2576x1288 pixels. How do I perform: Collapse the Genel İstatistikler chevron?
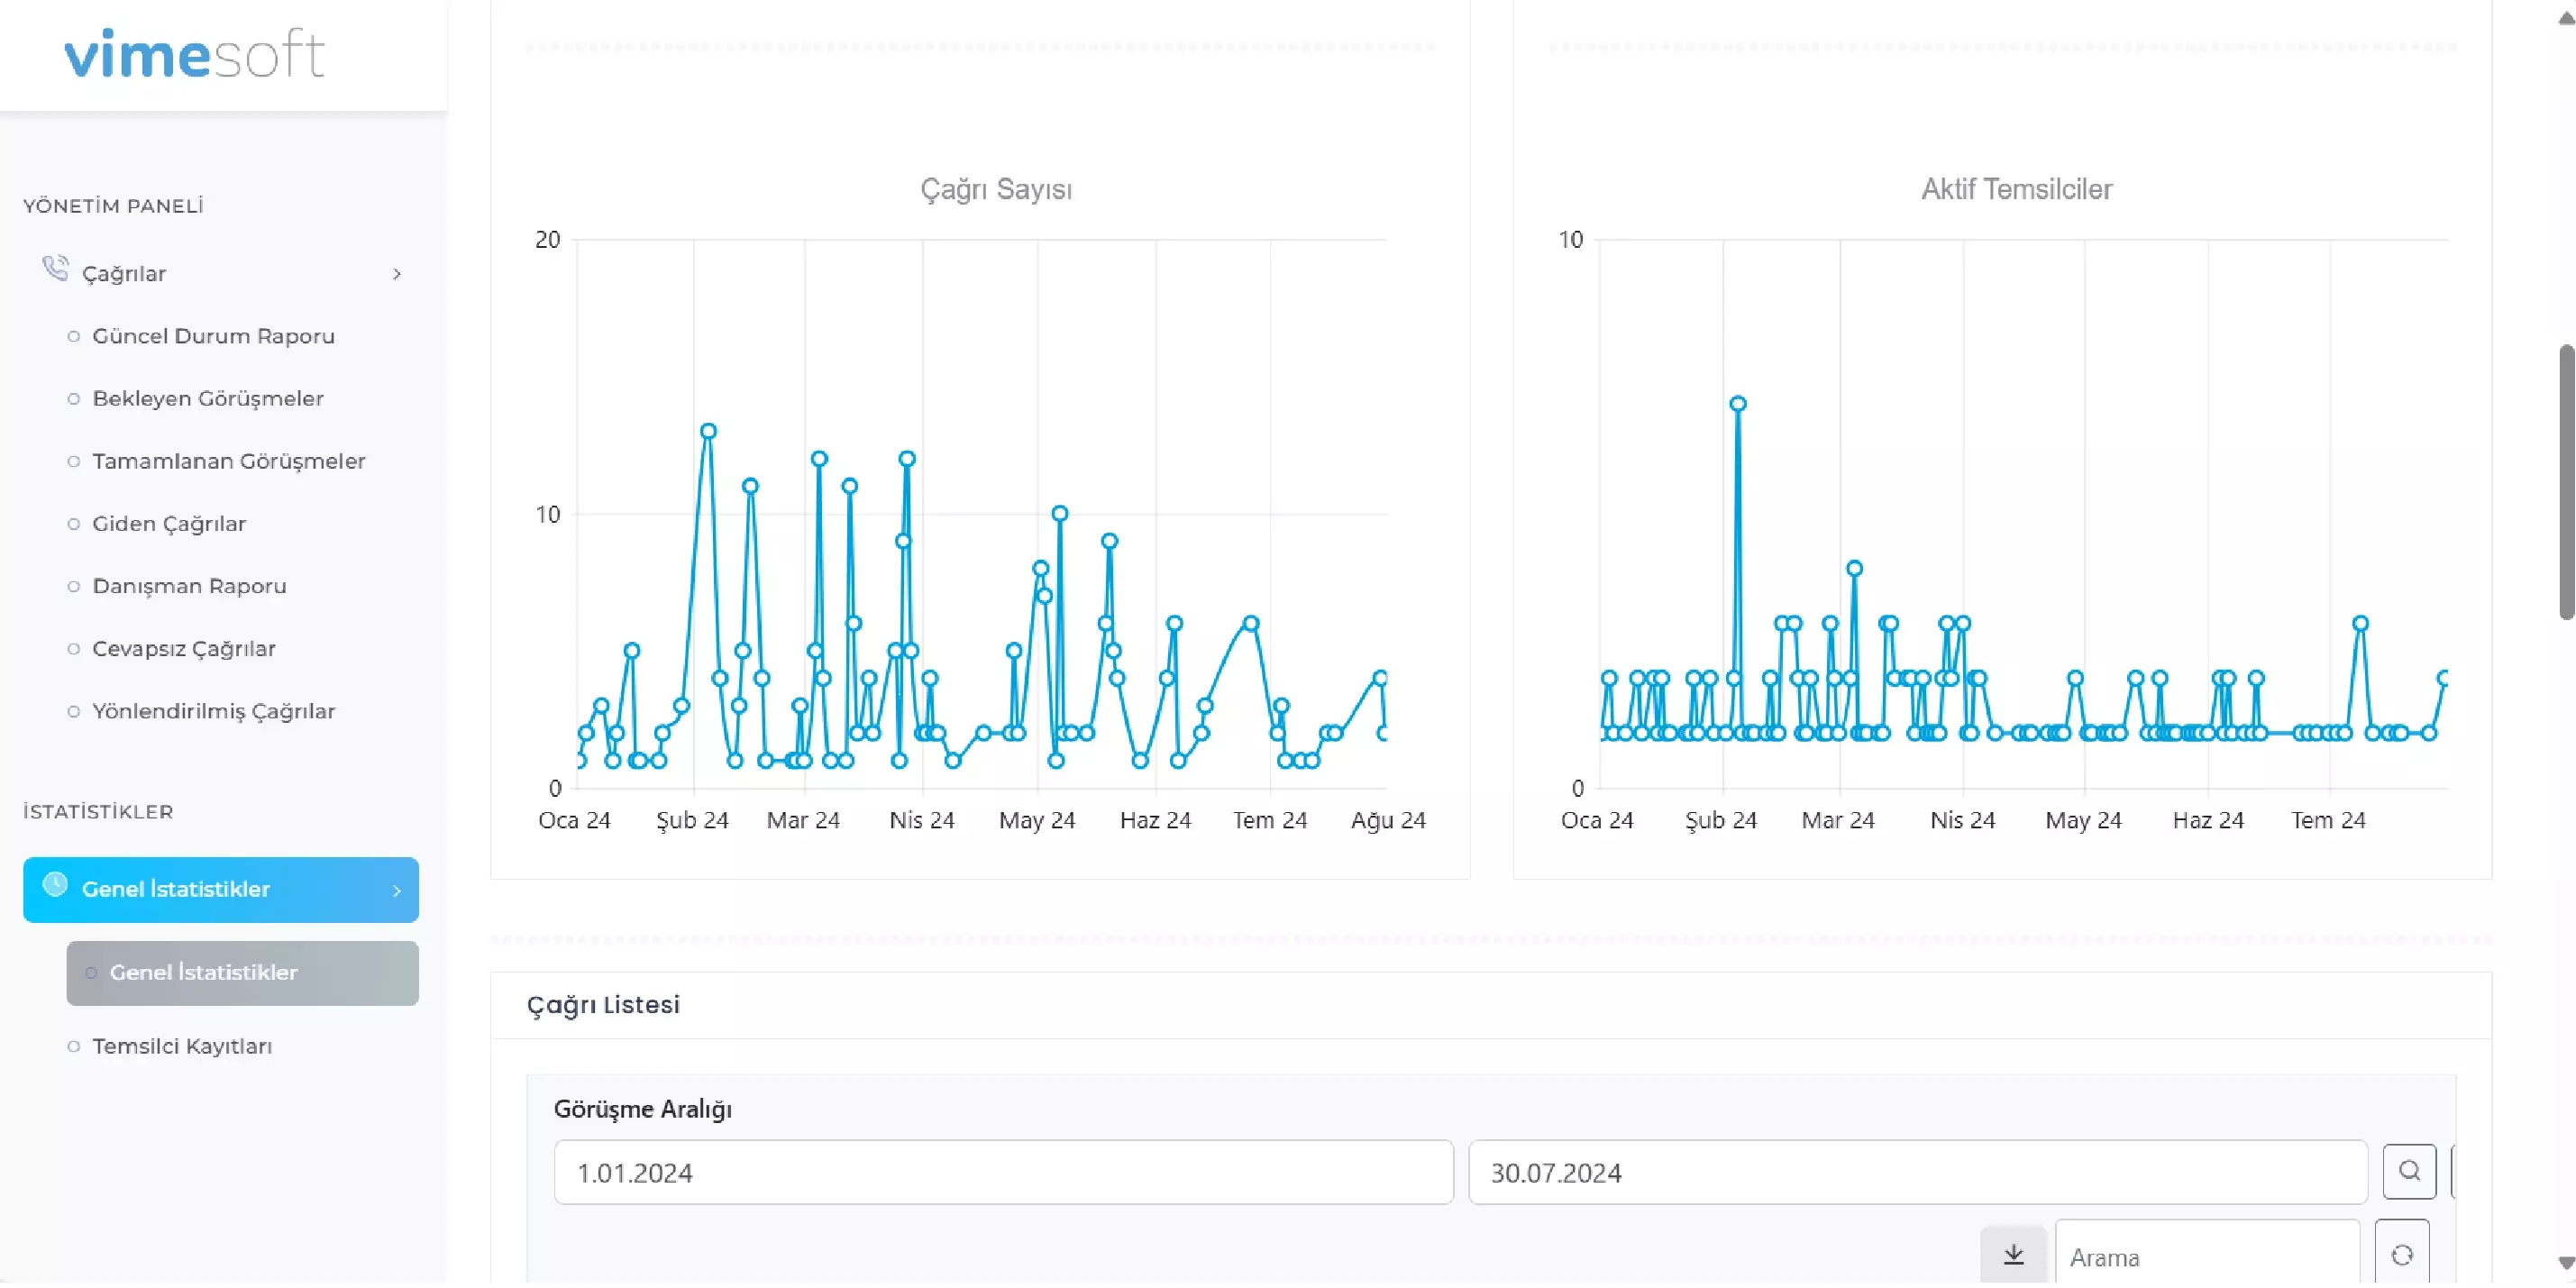pos(398,893)
